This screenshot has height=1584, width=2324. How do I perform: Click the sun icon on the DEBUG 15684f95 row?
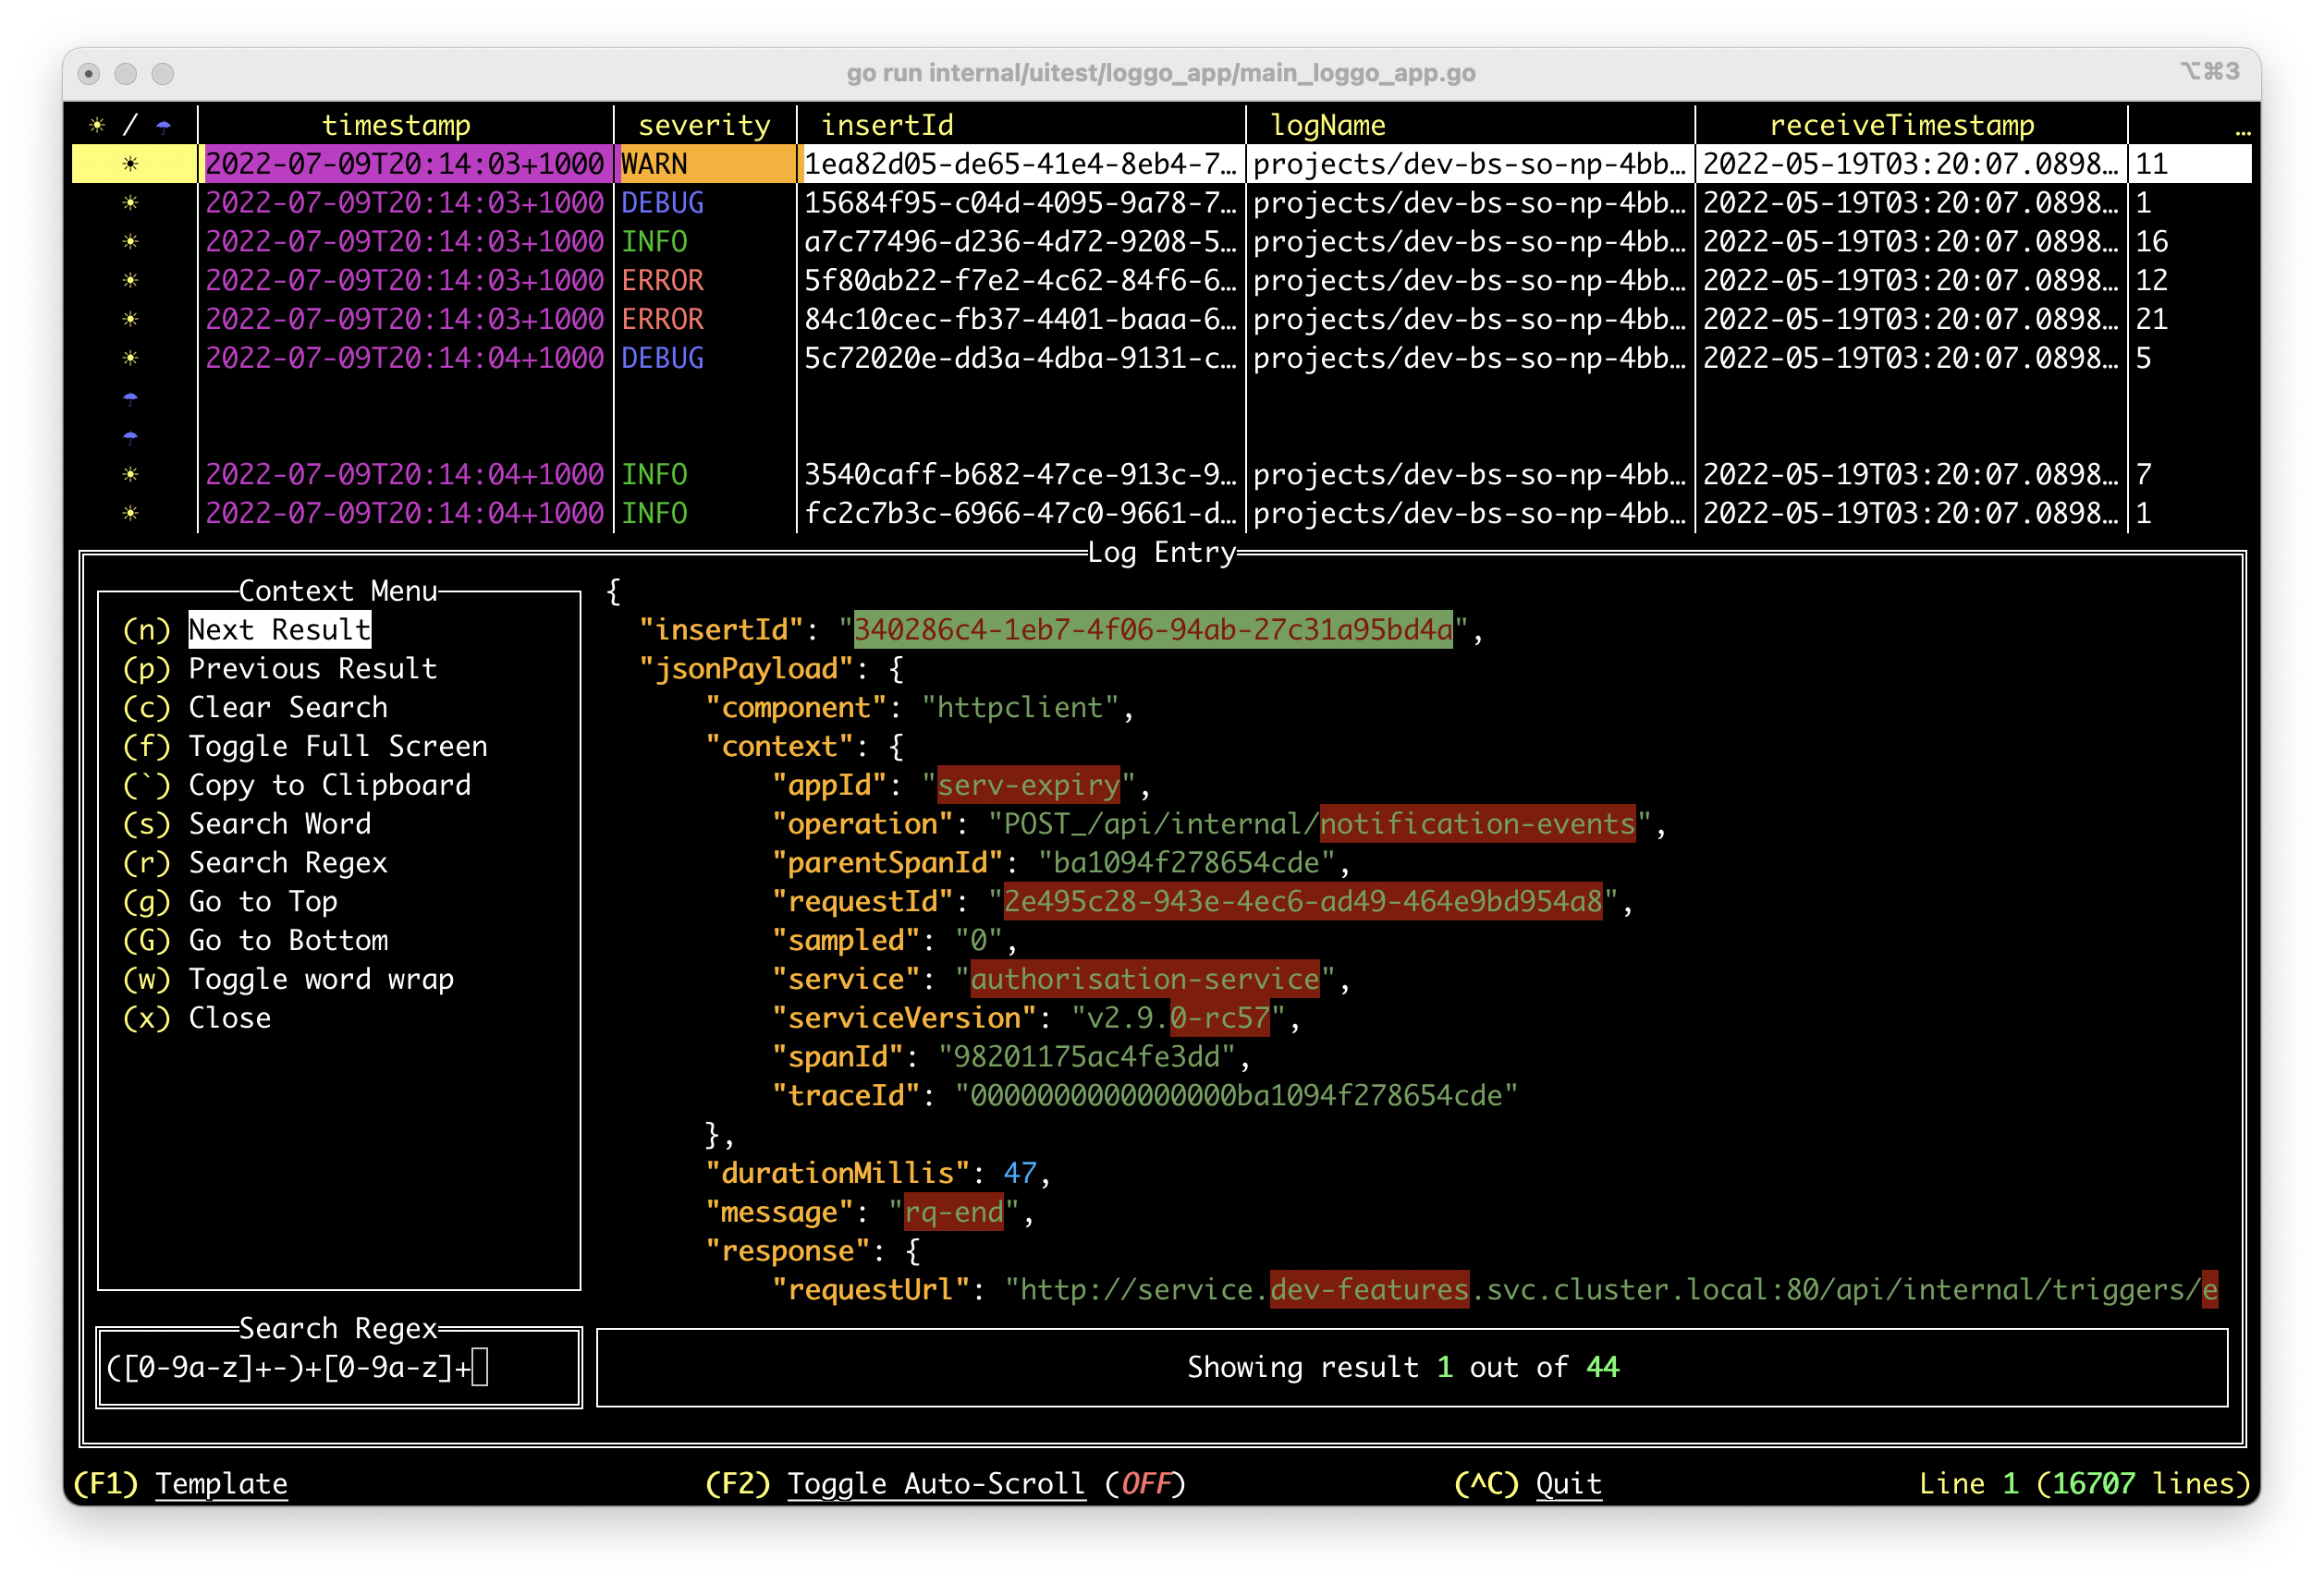coord(130,203)
